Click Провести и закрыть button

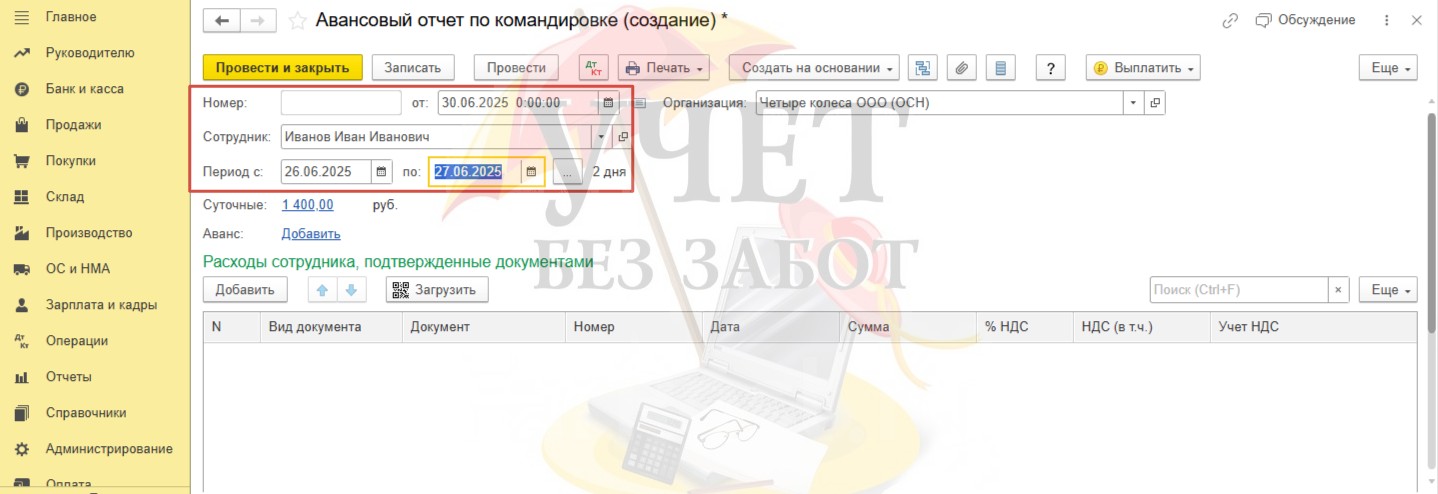[283, 68]
